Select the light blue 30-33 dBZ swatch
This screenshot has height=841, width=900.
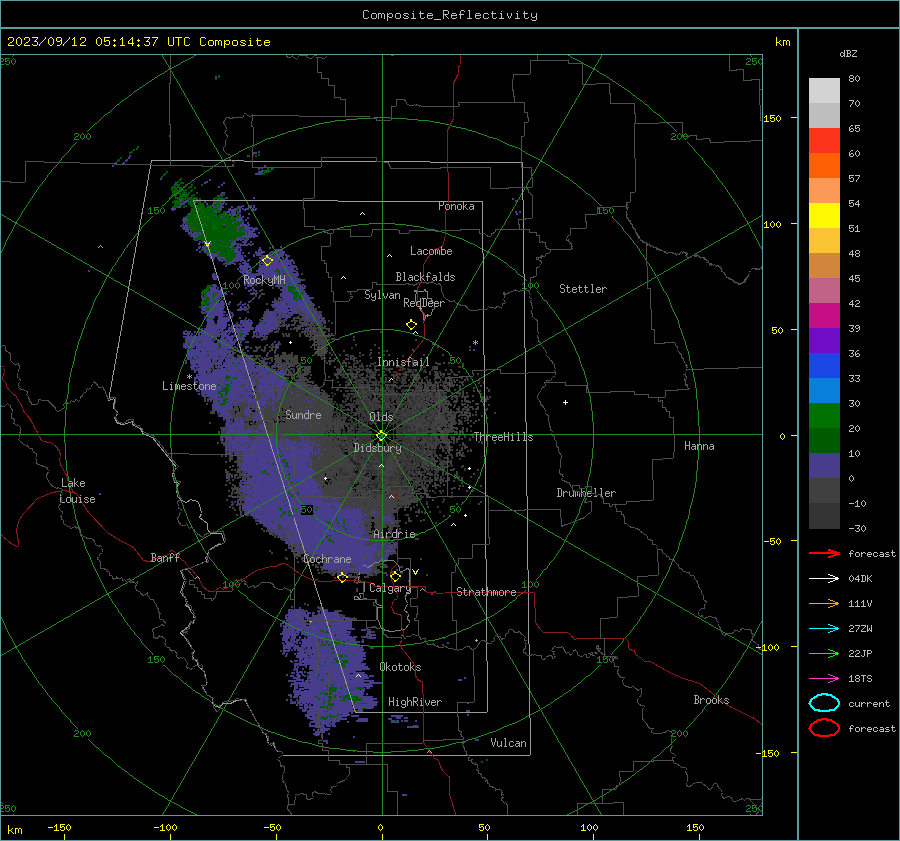point(824,391)
